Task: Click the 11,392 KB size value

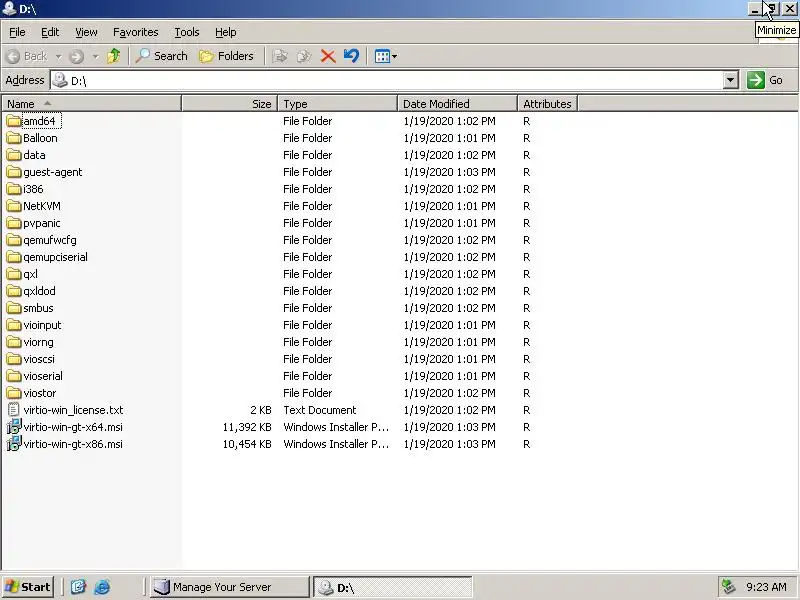Action: click(x=247, y=427)
